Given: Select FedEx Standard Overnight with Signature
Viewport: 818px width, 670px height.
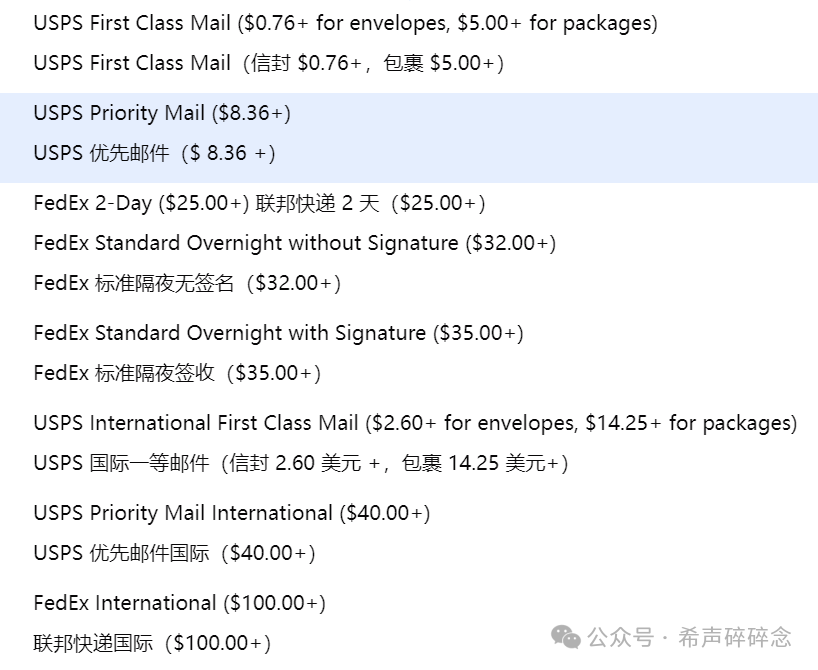Looking at the screenshot, I should point(279,333).
